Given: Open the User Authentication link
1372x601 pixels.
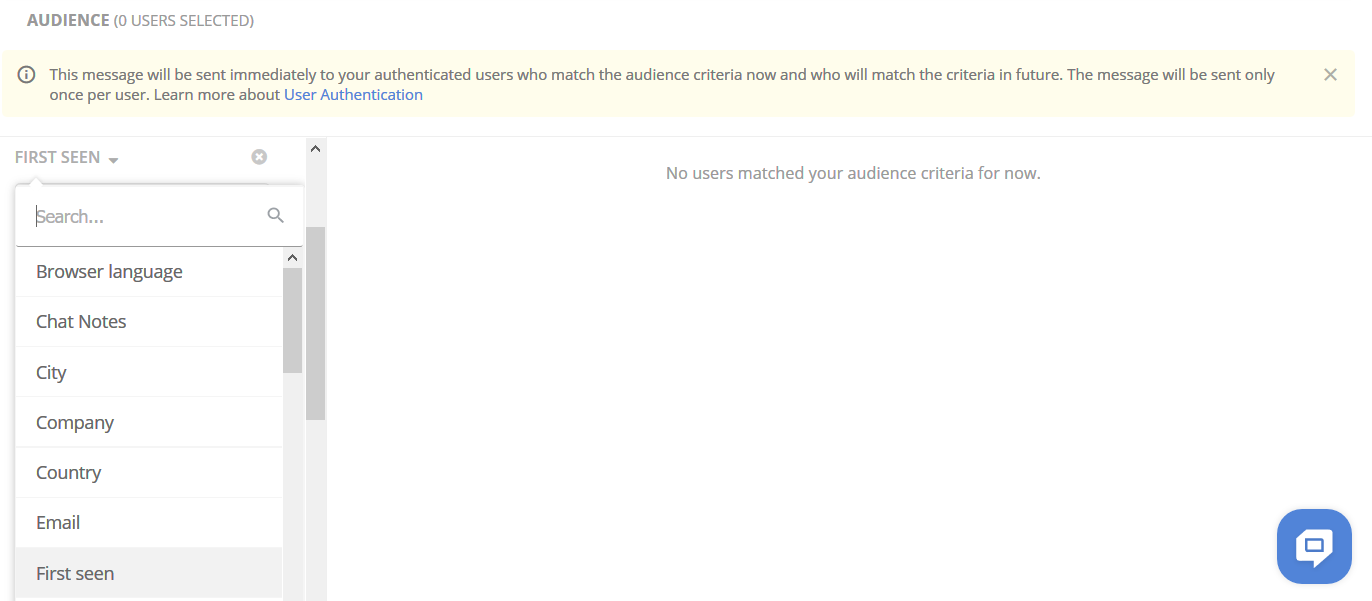Looking at the screenshot, I should (x=353, y=95).
